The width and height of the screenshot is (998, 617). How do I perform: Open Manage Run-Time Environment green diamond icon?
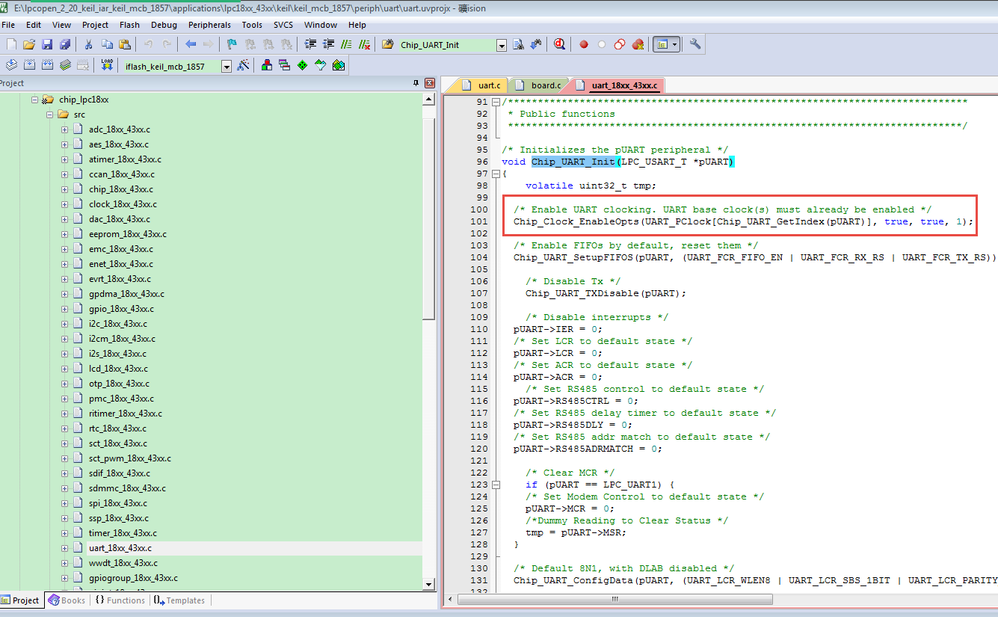pyautogui.click(x=302, y=66)
